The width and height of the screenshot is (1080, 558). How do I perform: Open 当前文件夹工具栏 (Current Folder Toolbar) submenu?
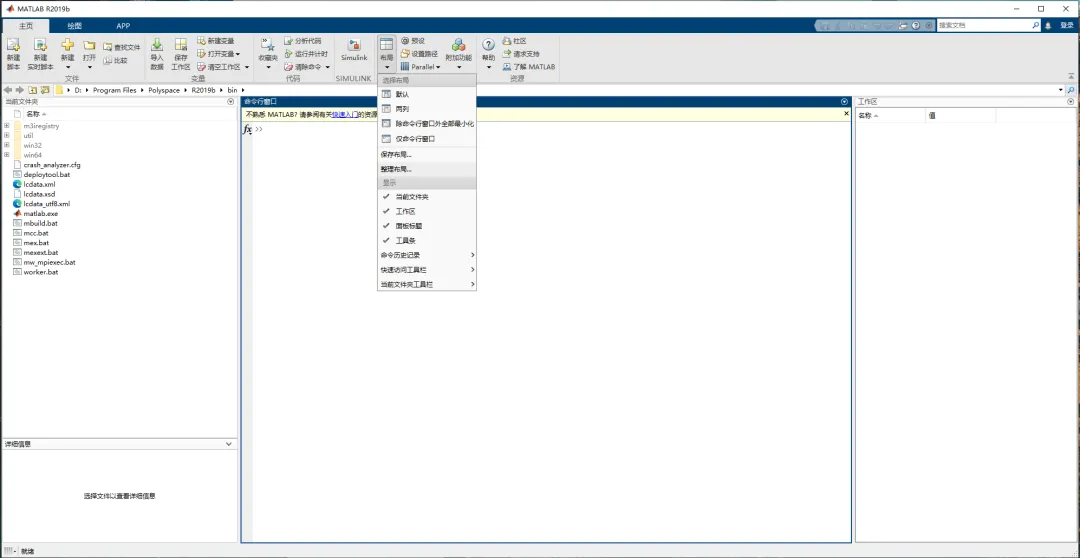426,284
